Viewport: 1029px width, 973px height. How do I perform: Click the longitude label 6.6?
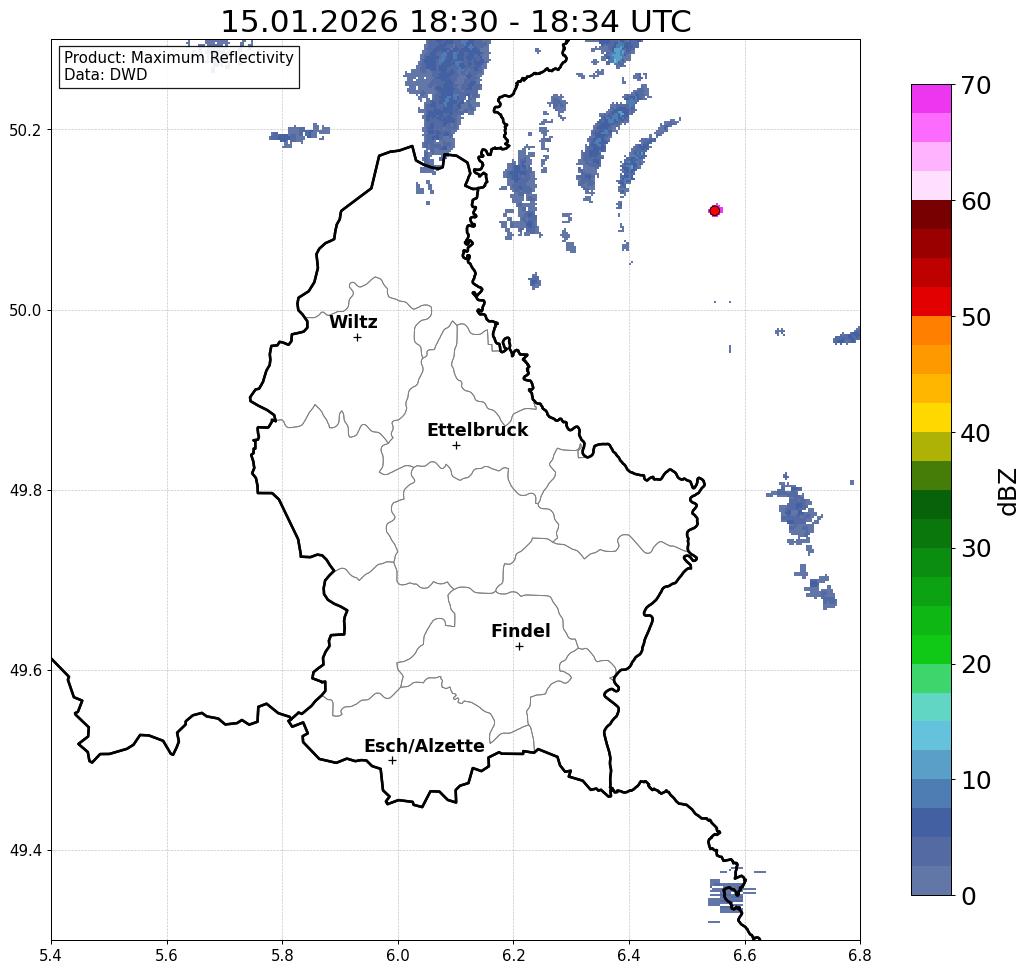point(744,955)
